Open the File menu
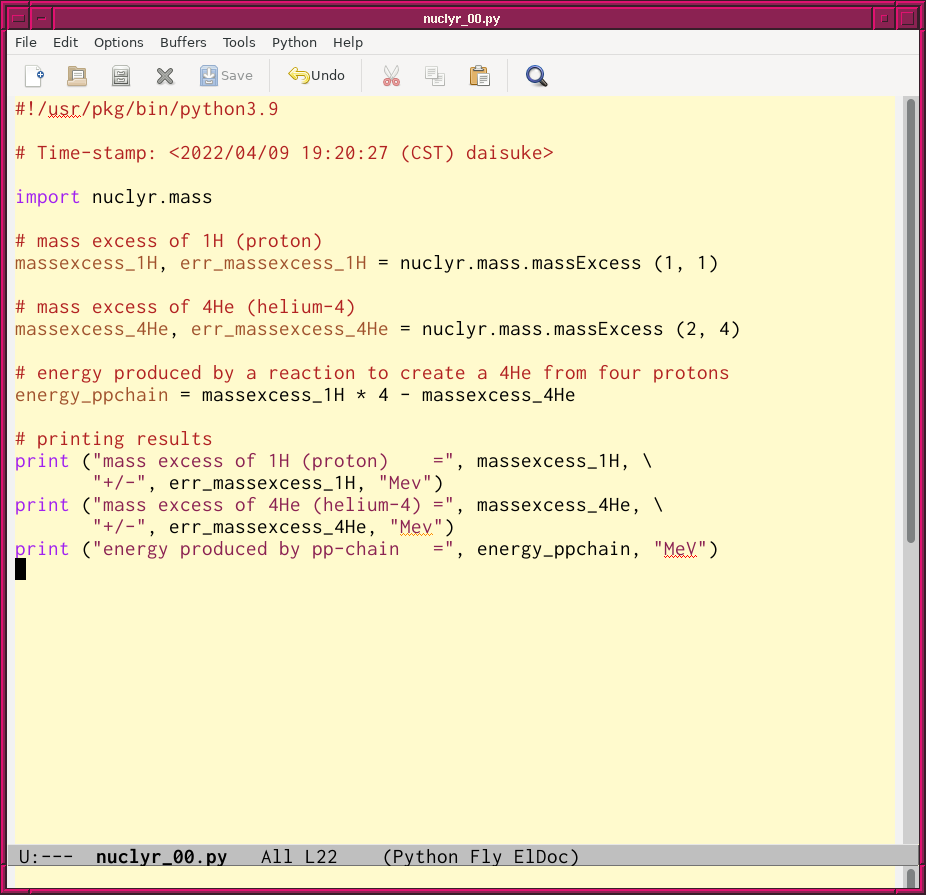926x895 pixels. tap(26, 42)
